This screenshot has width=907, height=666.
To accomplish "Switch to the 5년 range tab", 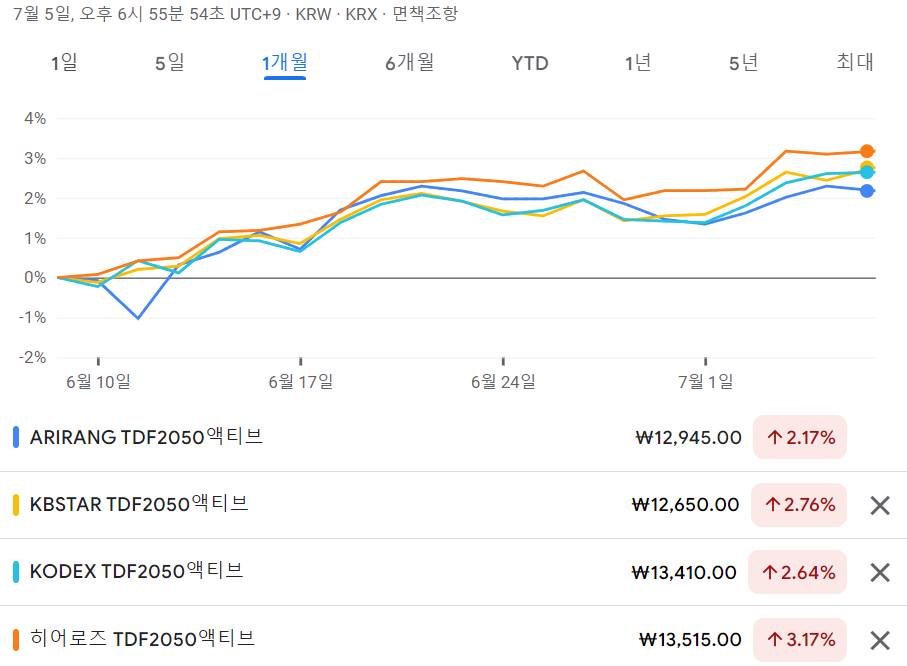I will 743,62.
